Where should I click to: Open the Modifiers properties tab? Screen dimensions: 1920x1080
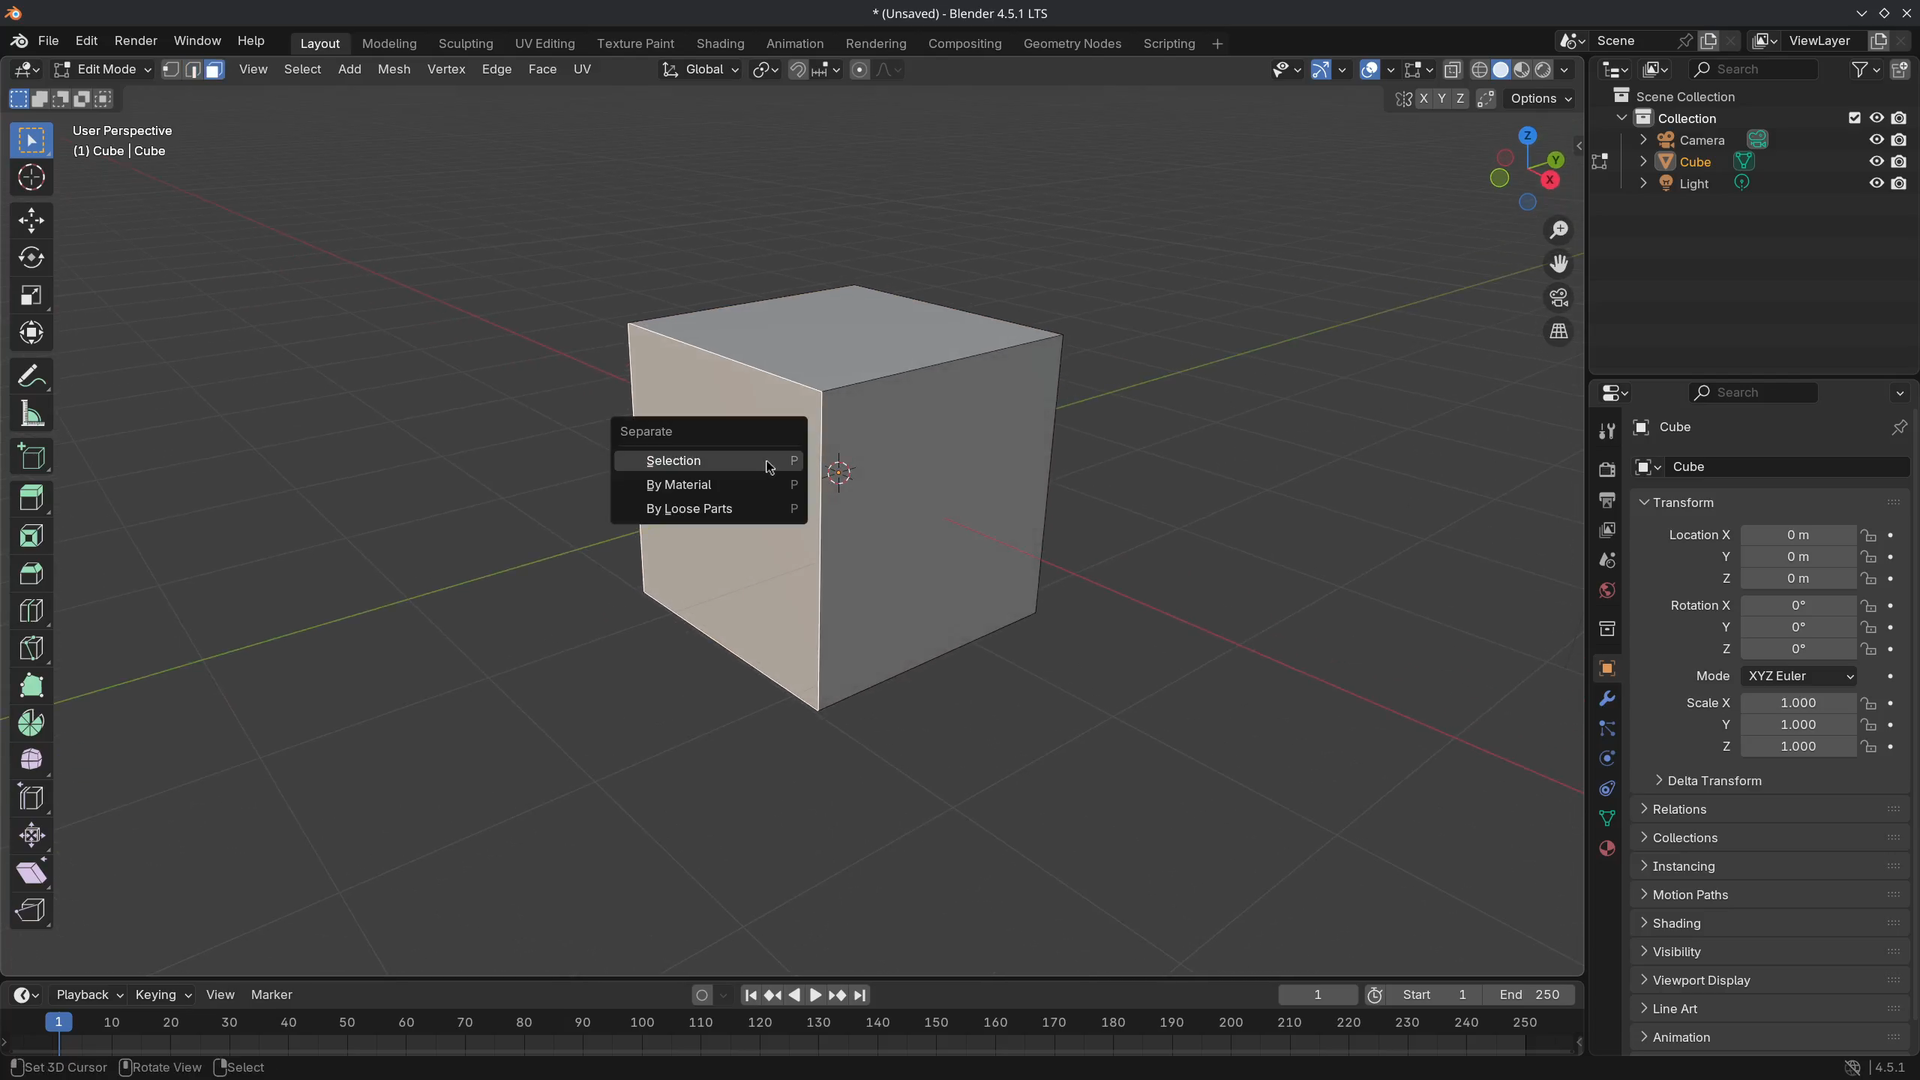pos(1607,698)
